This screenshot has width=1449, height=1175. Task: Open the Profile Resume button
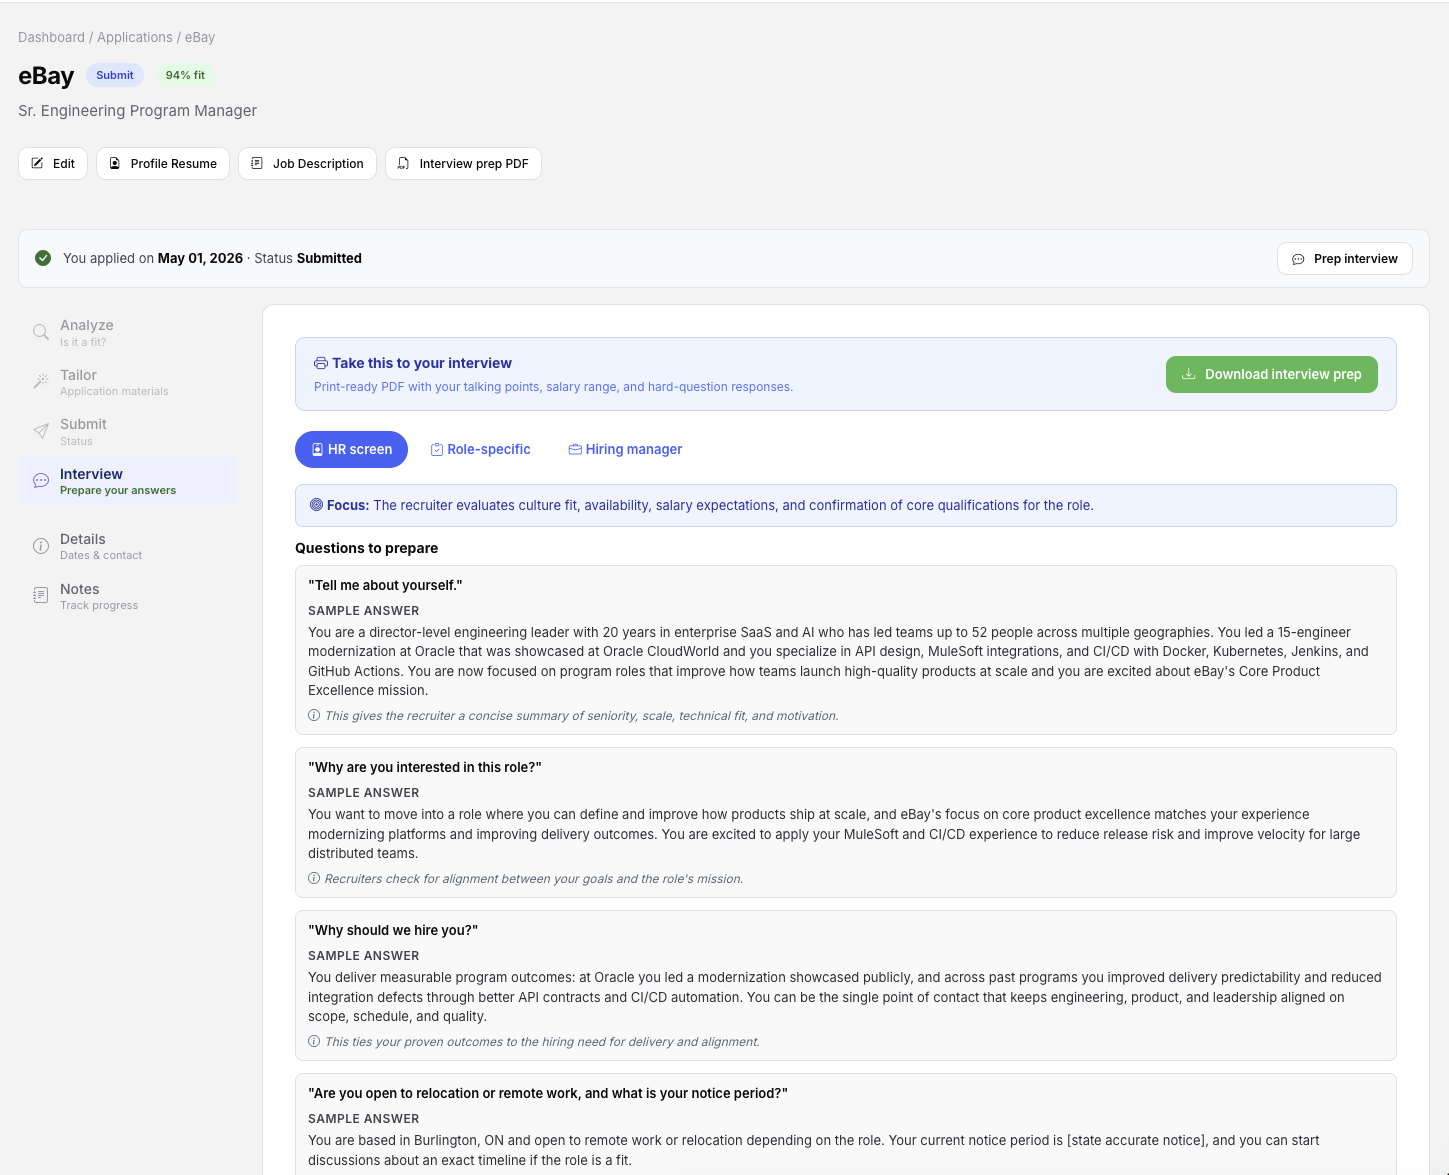[163, 163]
